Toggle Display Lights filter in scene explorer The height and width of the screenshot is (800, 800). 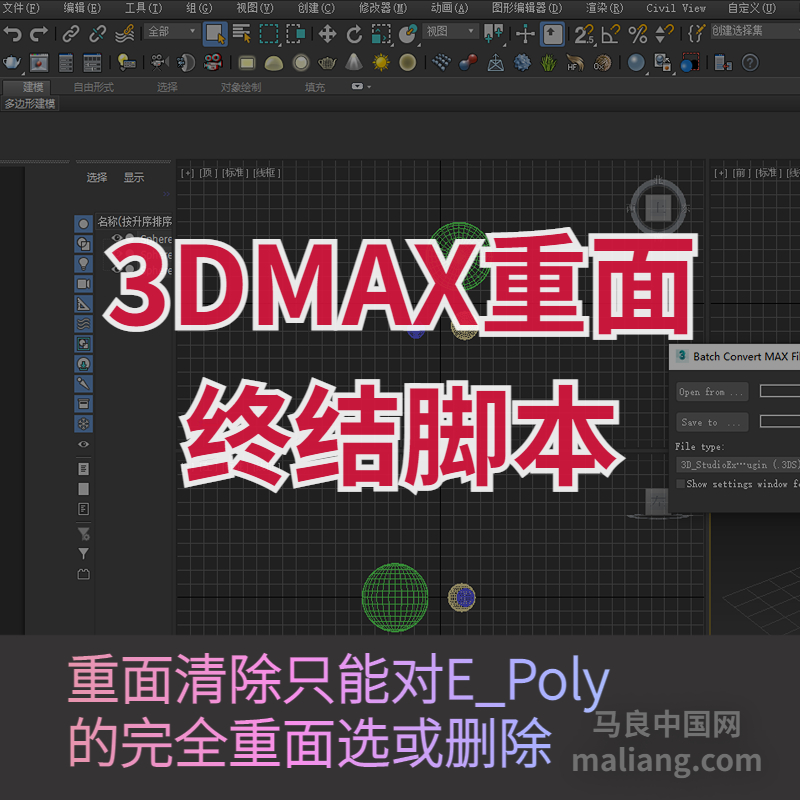(x=83, y=264)
